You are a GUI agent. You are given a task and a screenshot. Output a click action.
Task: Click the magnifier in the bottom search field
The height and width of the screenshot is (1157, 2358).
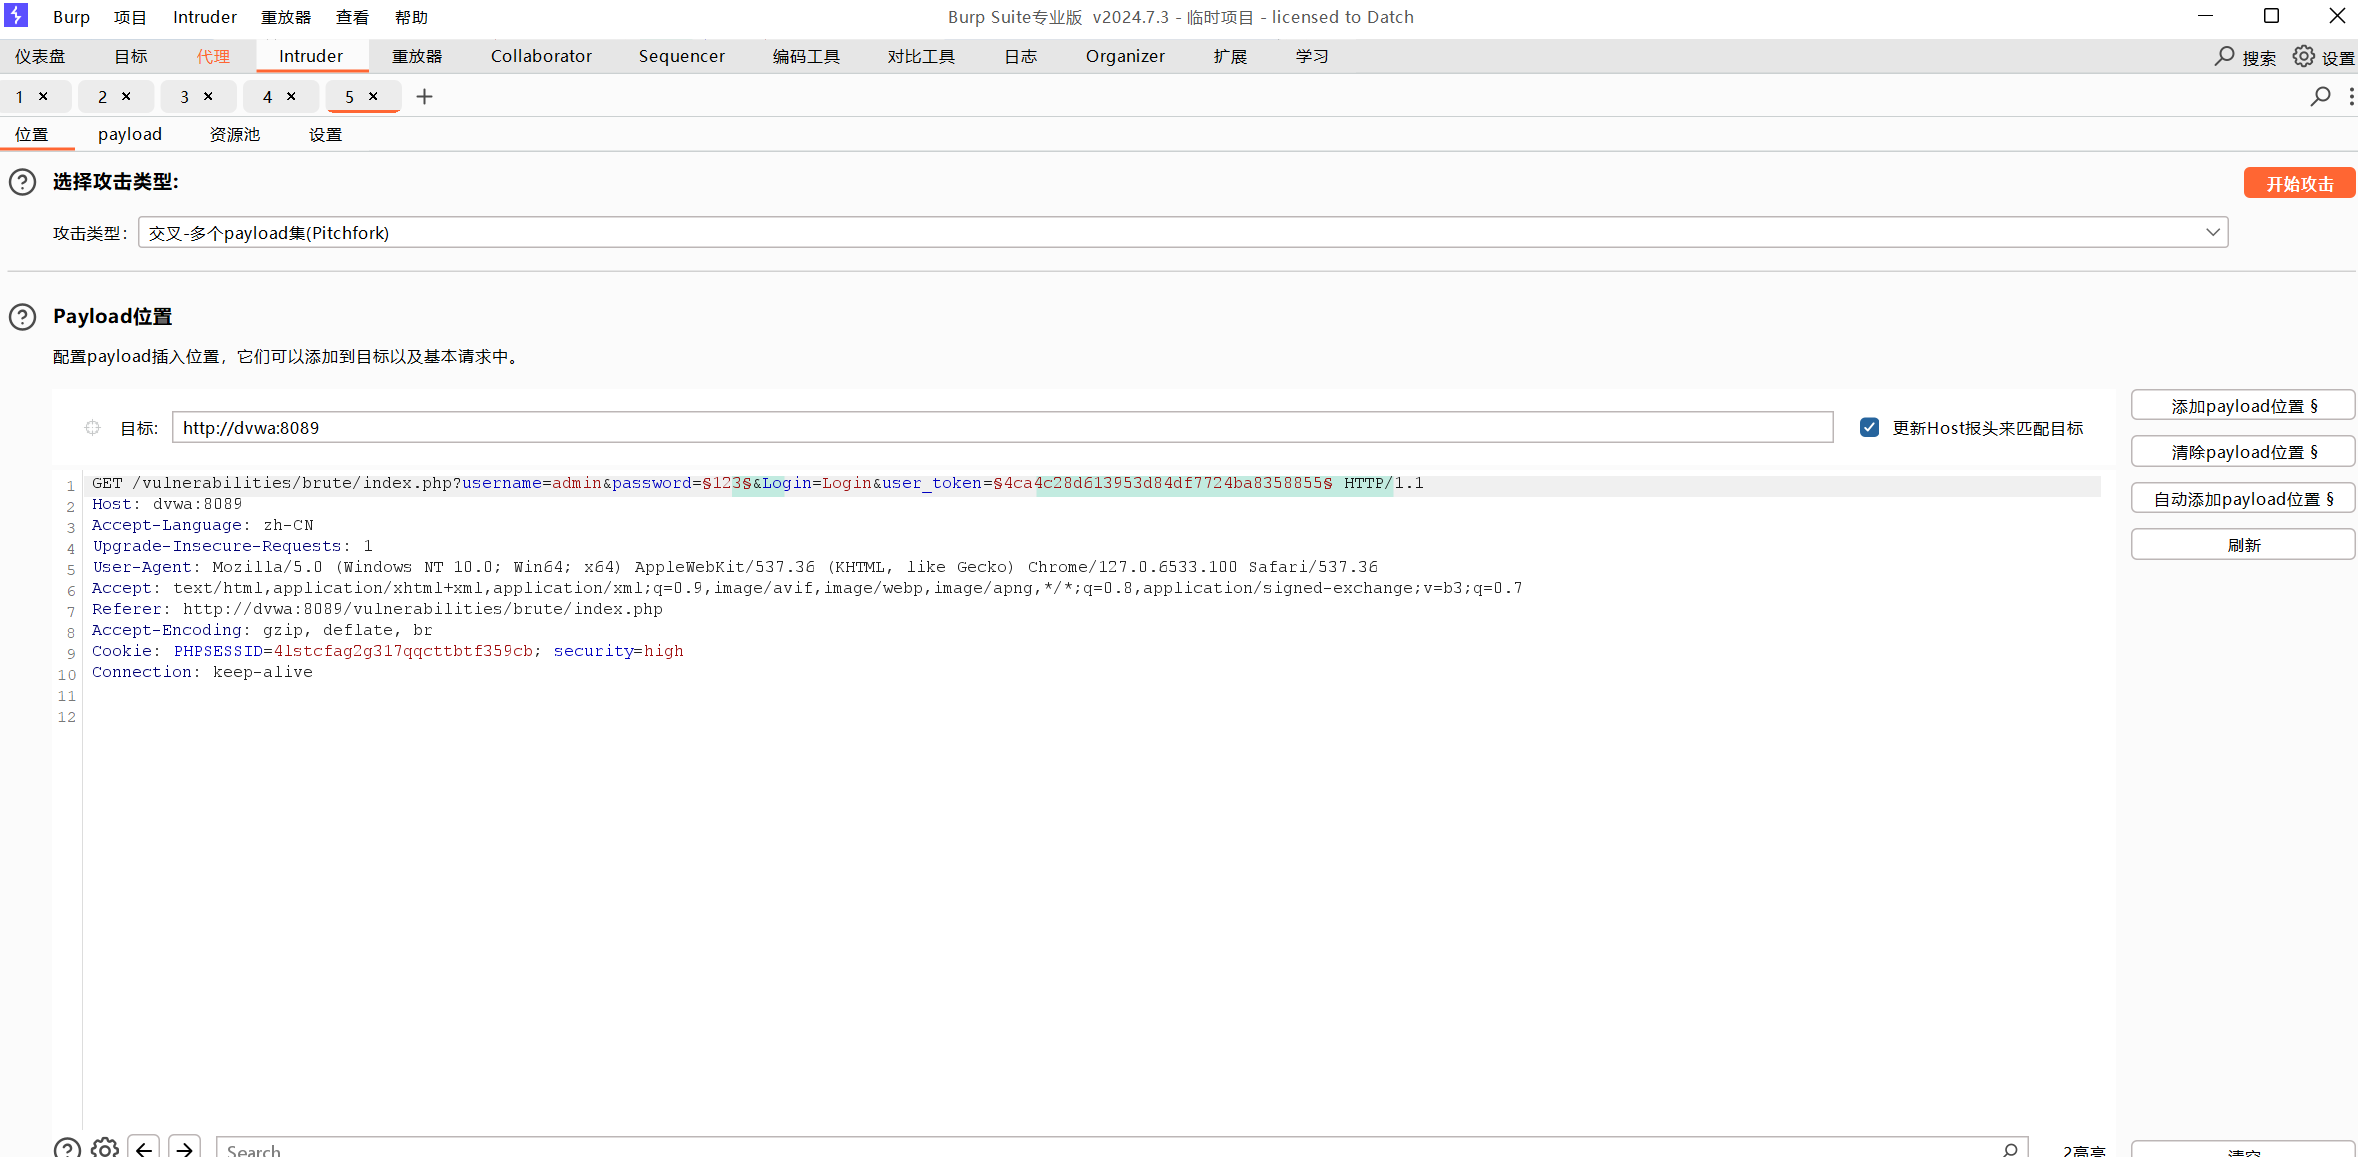pyautogui.click(x=2010, y=1149)
